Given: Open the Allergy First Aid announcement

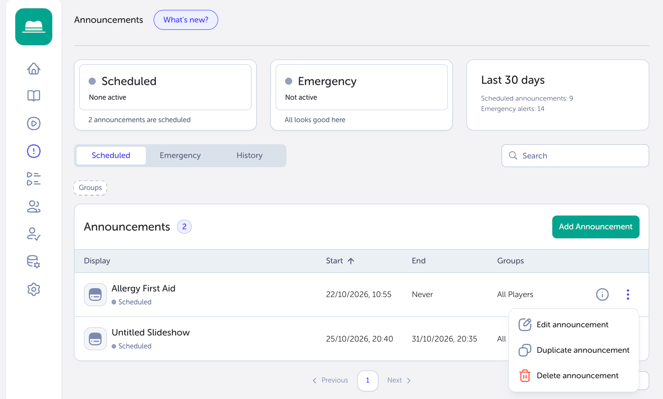Looking at the screenshot, I should [143, 288].
